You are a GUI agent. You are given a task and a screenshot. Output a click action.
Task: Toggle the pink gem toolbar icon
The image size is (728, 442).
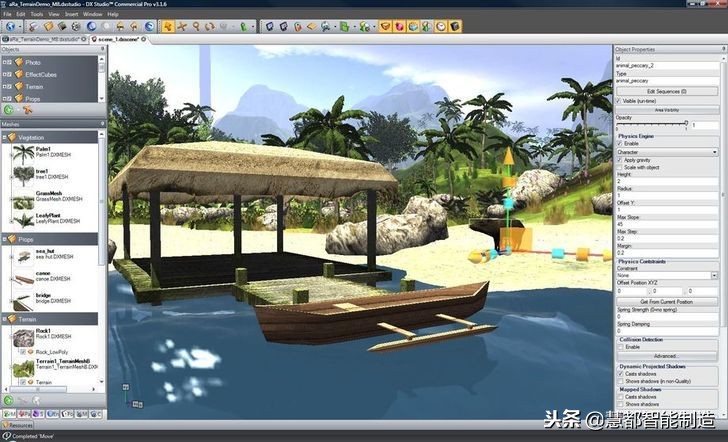(x=399, y=26)
